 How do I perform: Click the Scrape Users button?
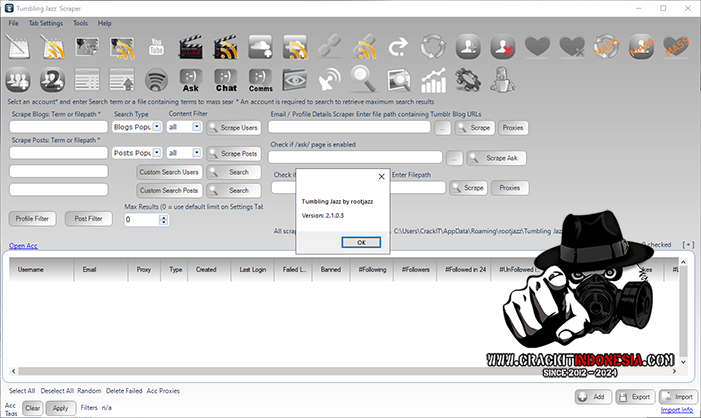click(x=233, y=128)
